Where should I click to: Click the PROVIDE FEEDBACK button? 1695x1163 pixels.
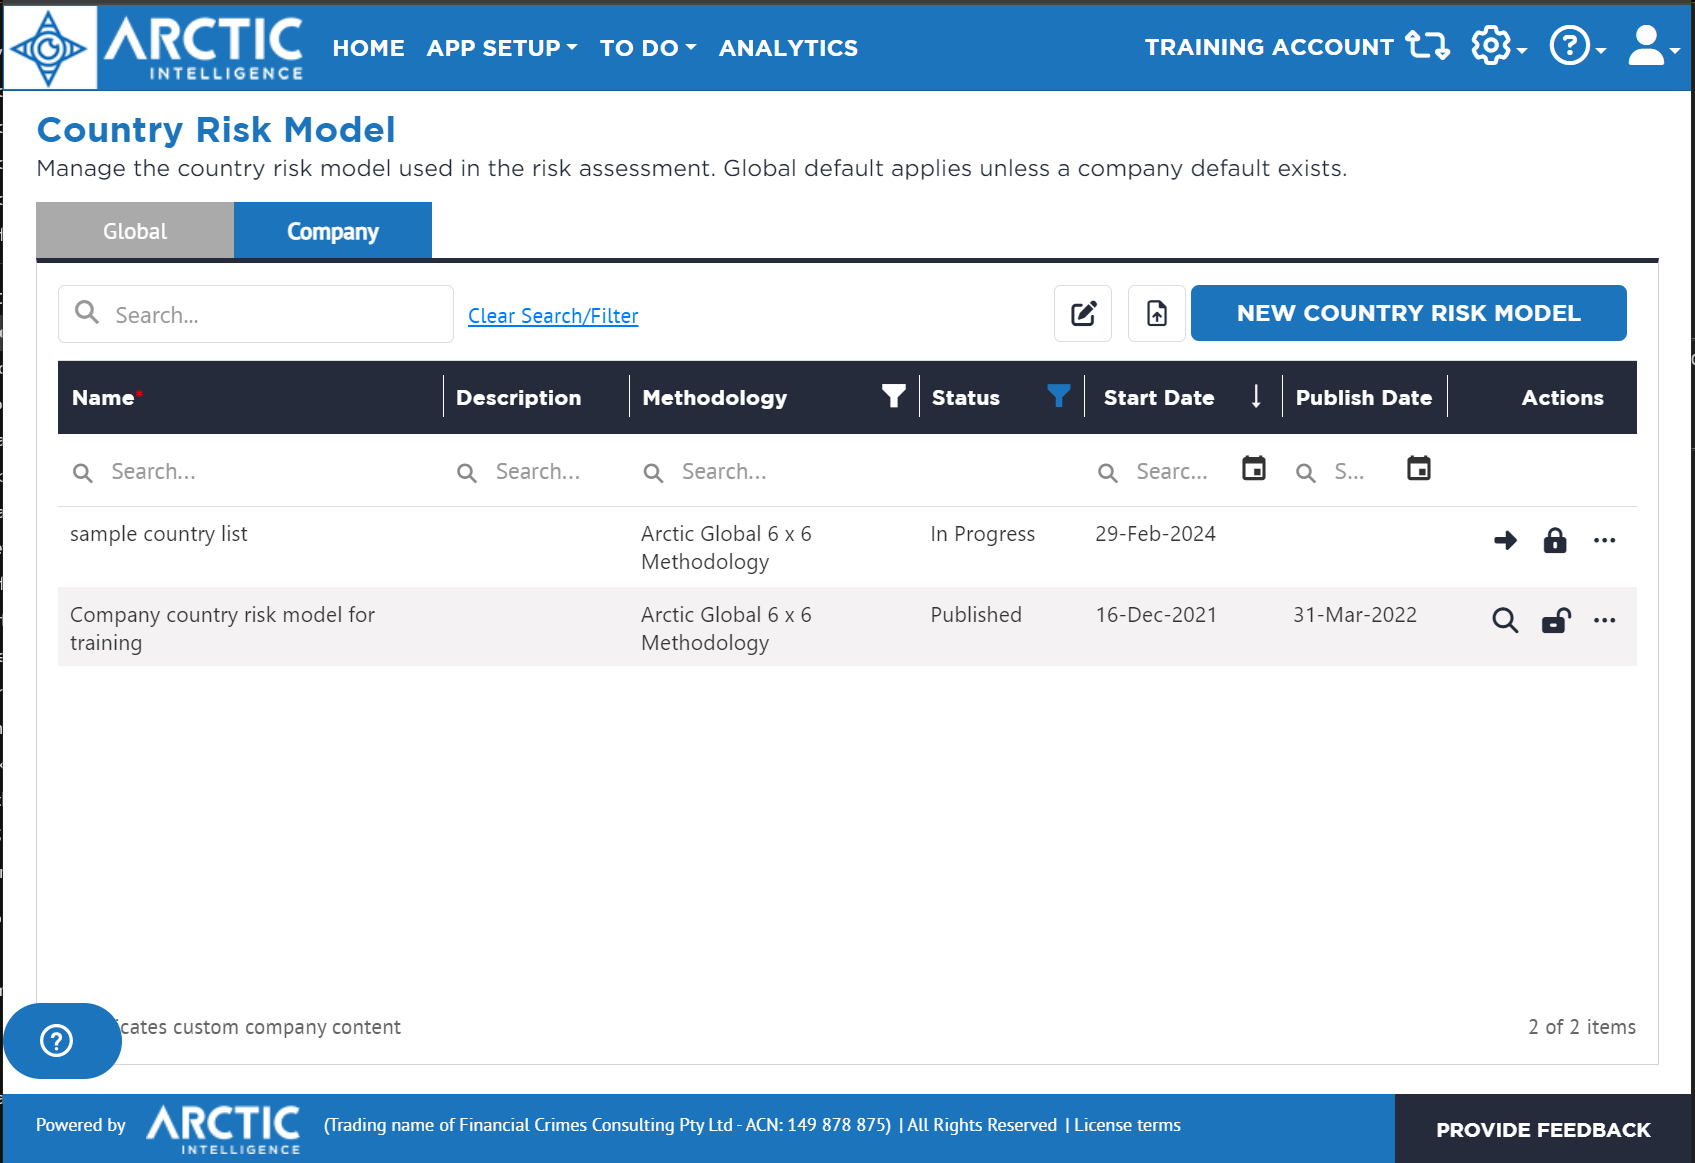click(1543, 1130)
